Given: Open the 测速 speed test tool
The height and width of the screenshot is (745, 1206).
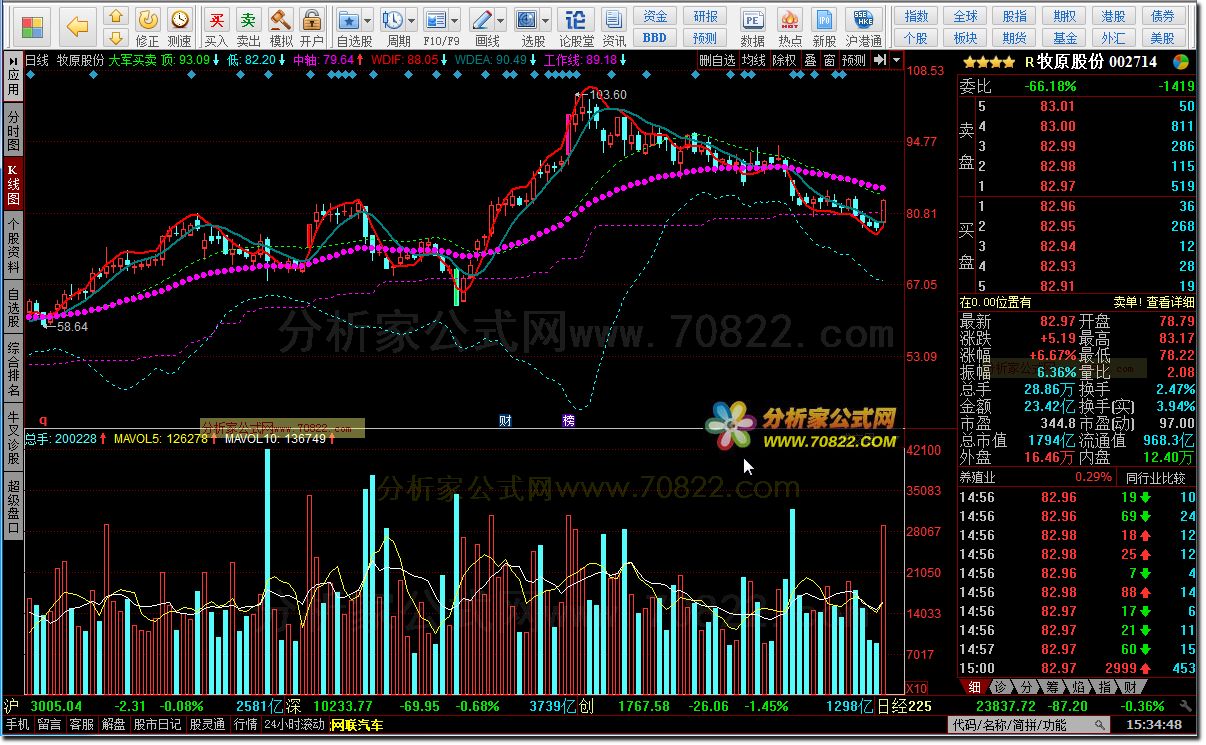Looking at the screenshot, I should [x=180, y=27].
